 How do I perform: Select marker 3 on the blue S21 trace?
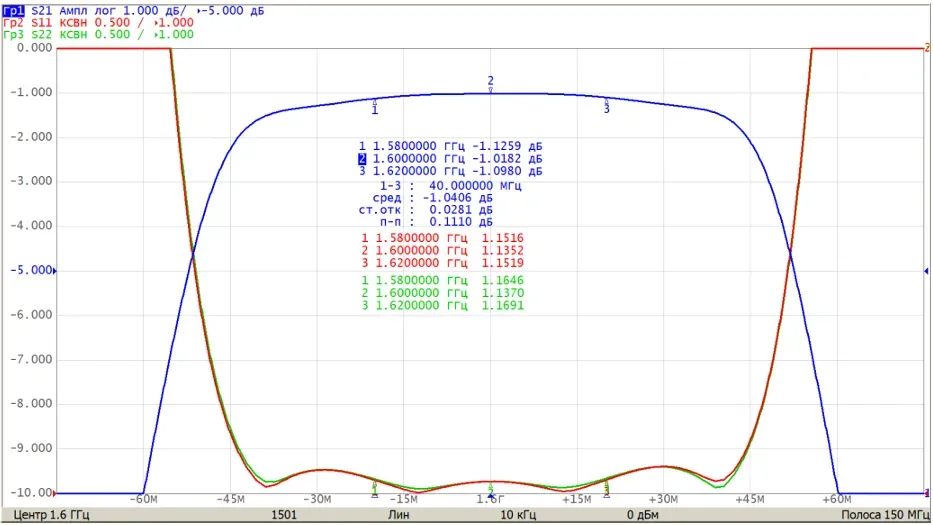point(606,106)
